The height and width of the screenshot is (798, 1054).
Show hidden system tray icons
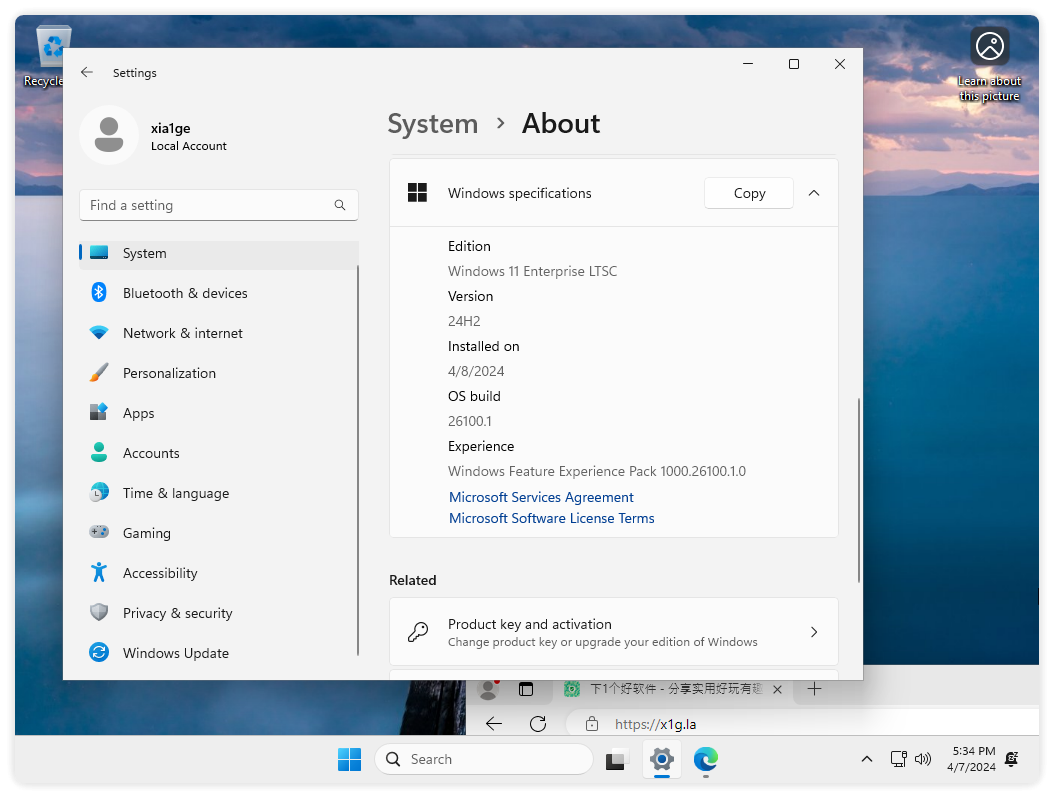tap(867, 759)
